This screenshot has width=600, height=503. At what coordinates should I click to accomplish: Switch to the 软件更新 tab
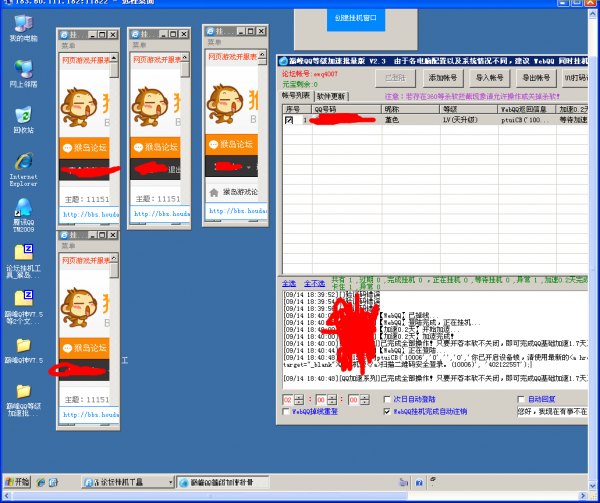pyautogui.click(x=331, y=96)
